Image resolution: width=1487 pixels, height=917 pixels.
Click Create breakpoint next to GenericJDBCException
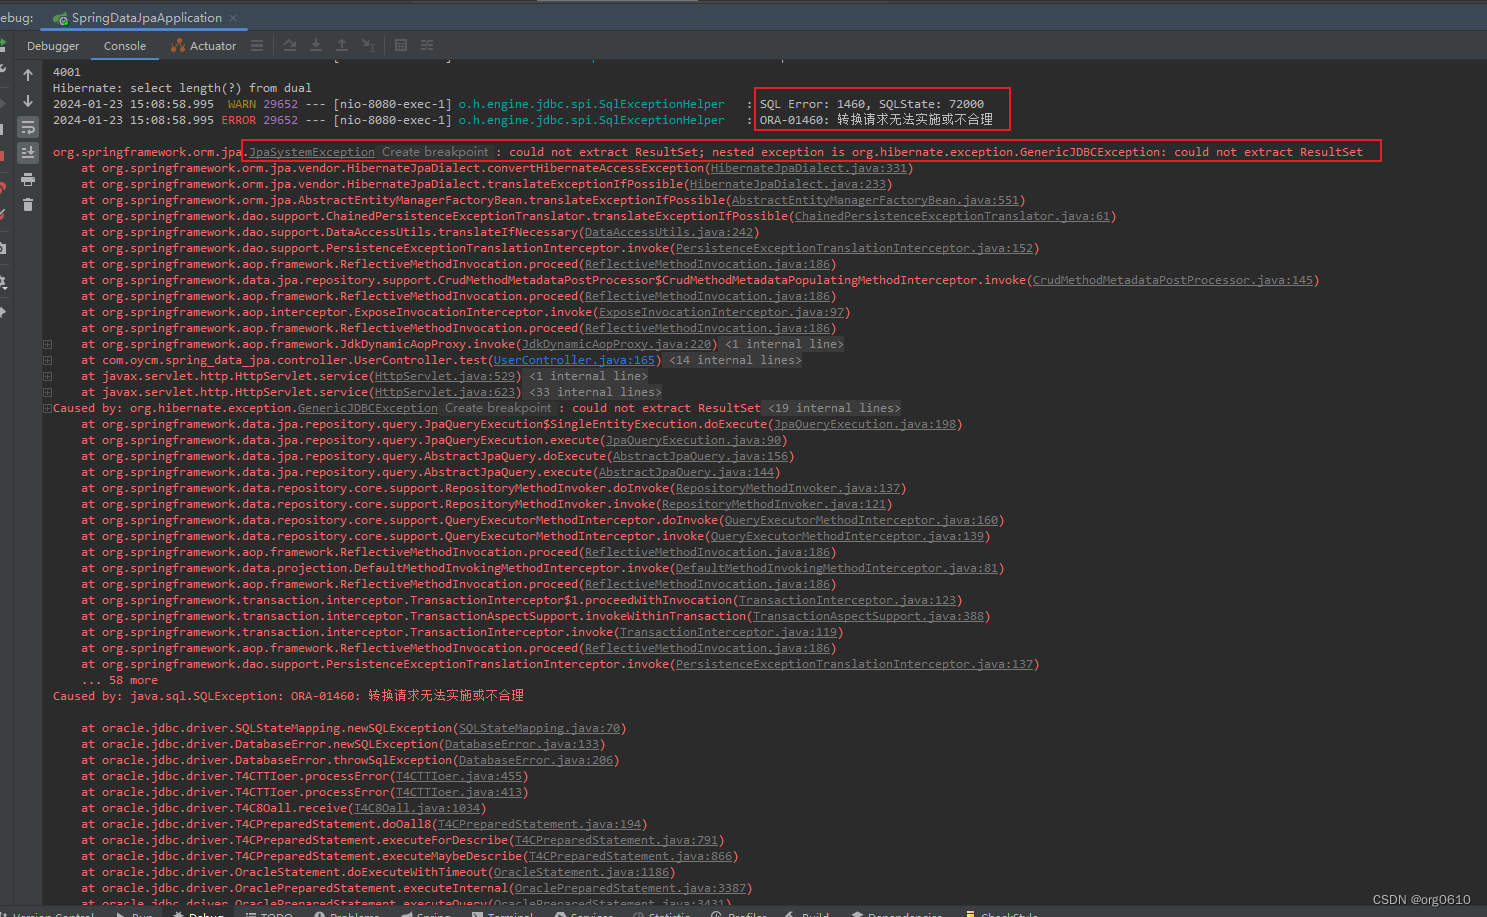click(498, 408)
